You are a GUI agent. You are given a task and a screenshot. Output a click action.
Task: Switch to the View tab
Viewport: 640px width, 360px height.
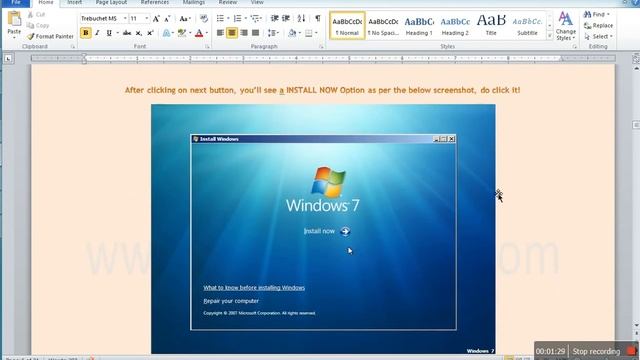coord(257,2)
